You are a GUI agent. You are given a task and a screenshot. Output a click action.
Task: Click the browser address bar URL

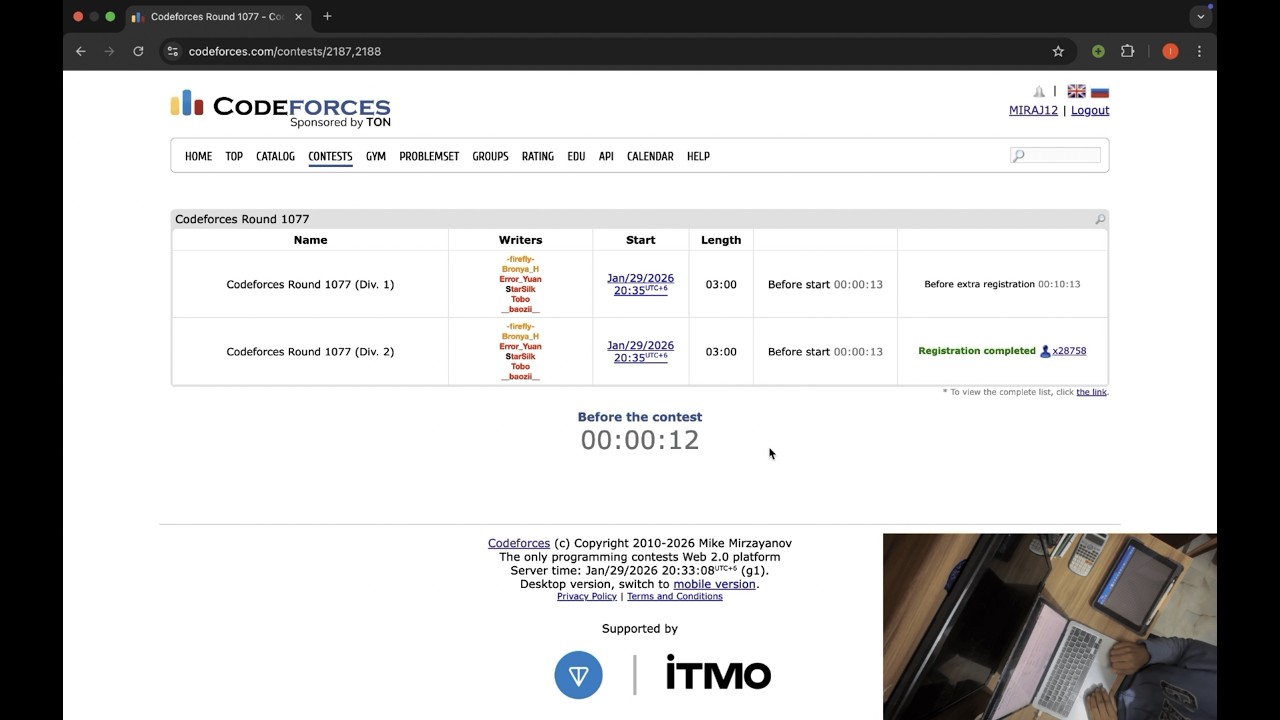285,51
